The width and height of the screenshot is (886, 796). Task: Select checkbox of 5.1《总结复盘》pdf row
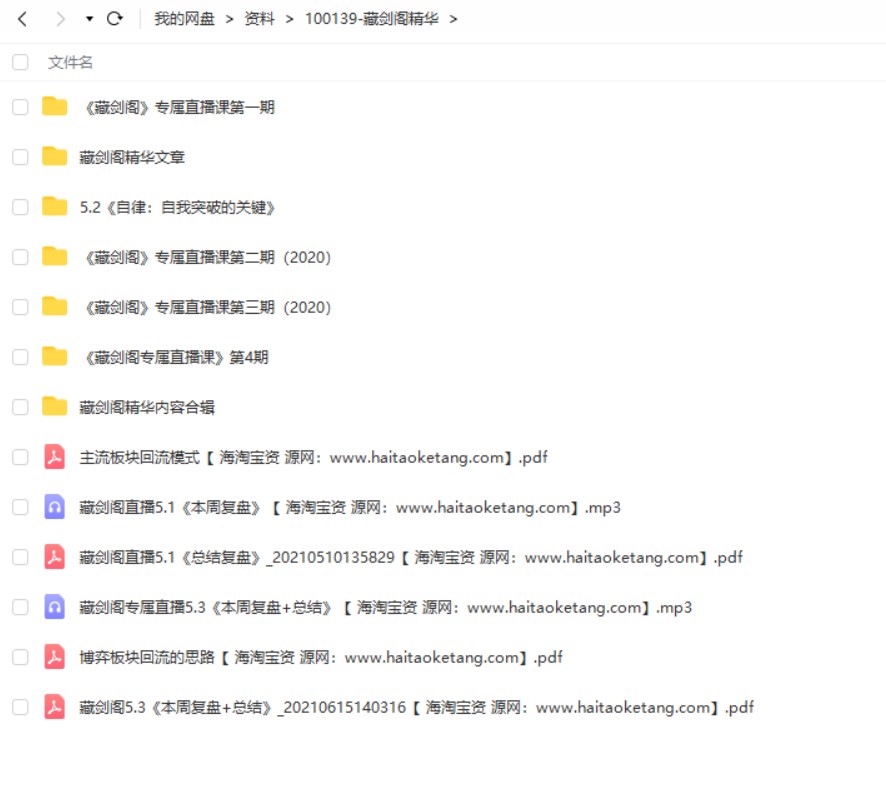(x=20, y=557)
